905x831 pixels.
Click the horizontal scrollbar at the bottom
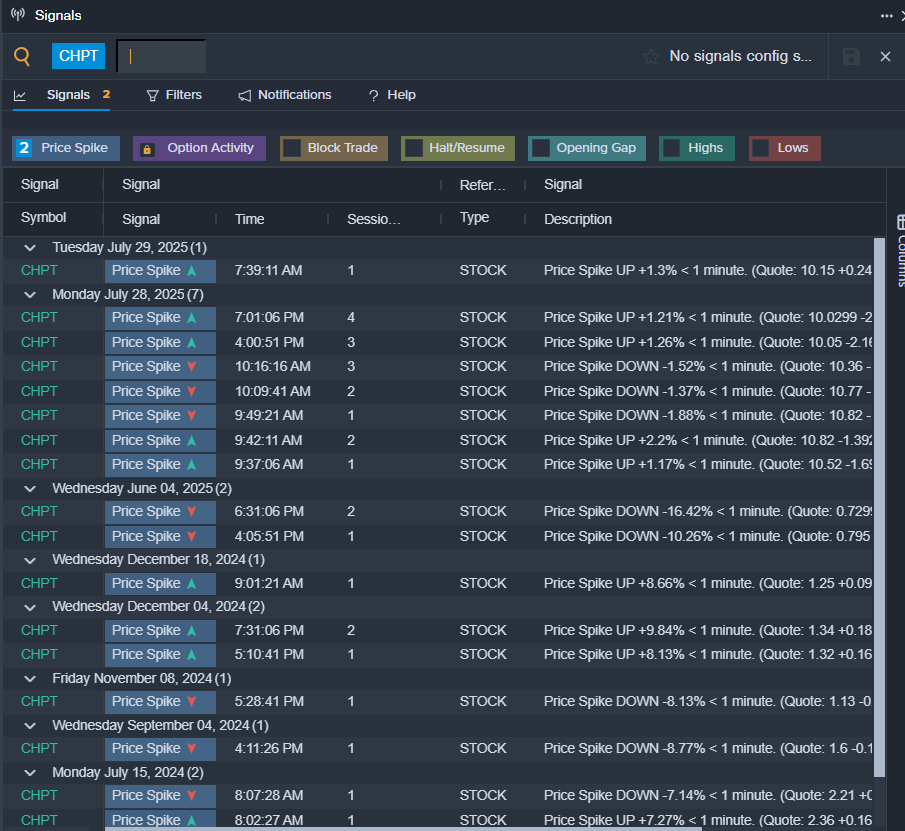tap(403, 829)
